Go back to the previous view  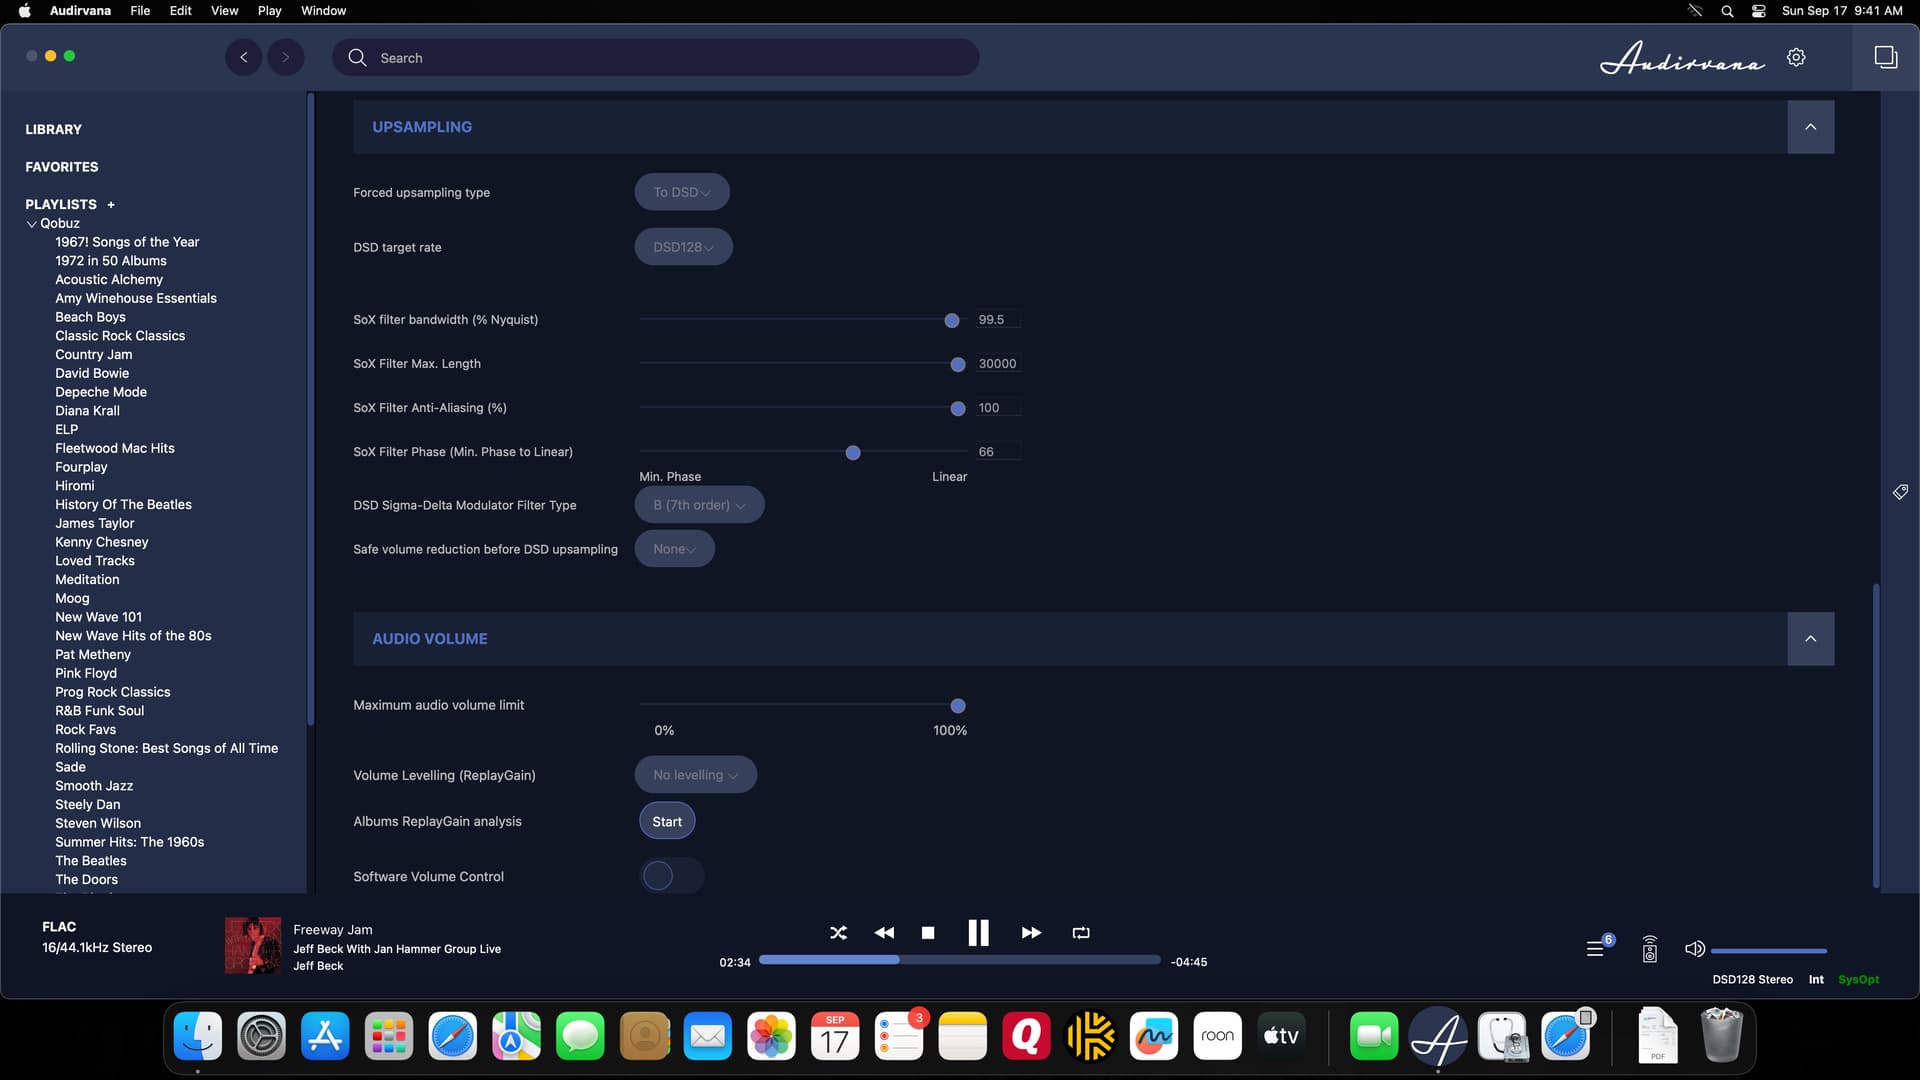pyautogui.click(x=243, y=57)
